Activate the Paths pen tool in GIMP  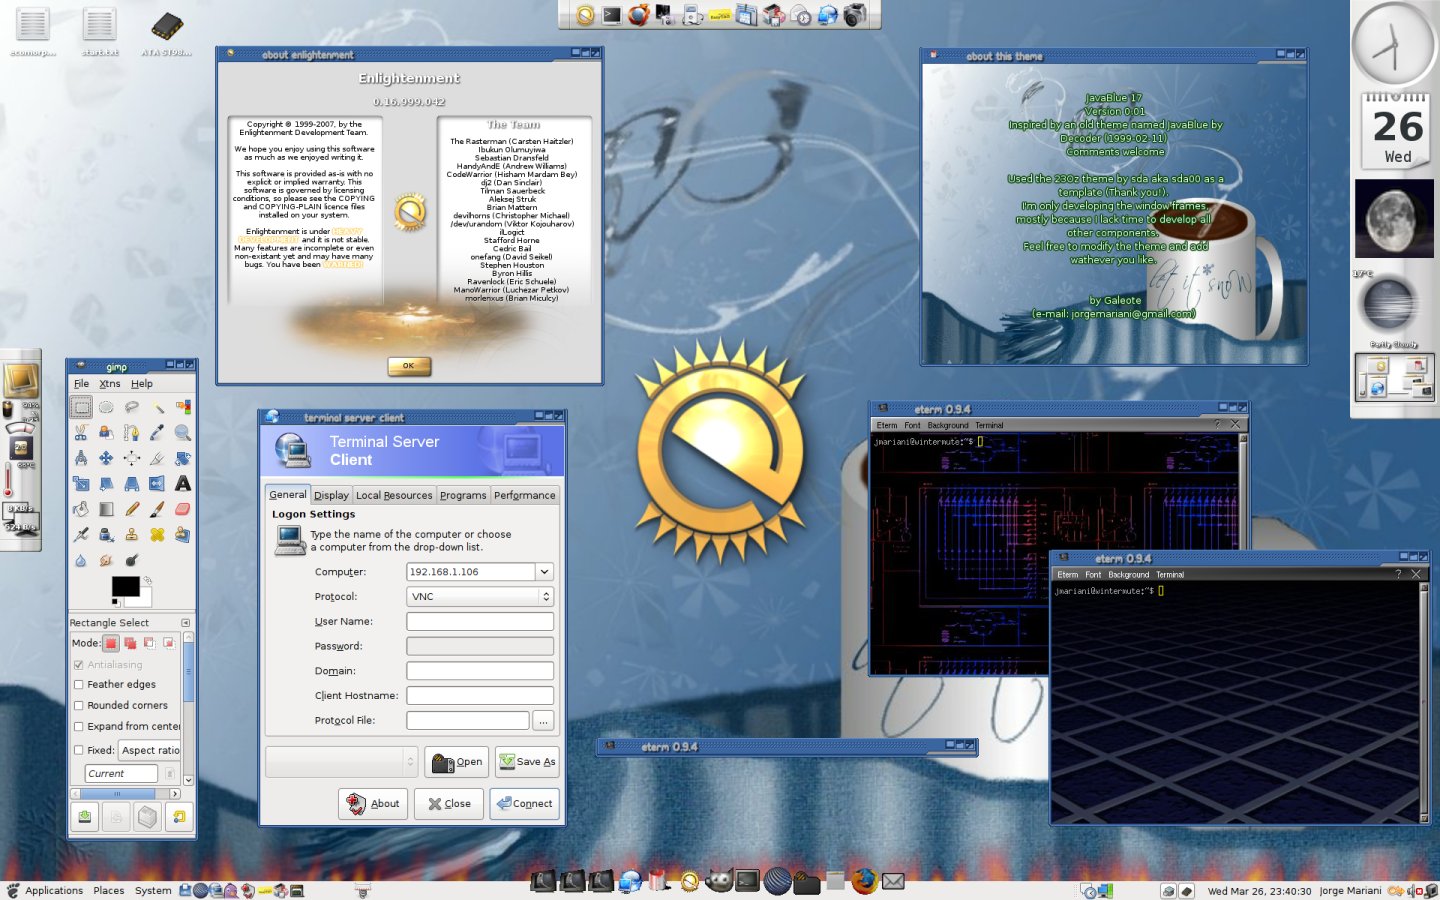point(131,433)
